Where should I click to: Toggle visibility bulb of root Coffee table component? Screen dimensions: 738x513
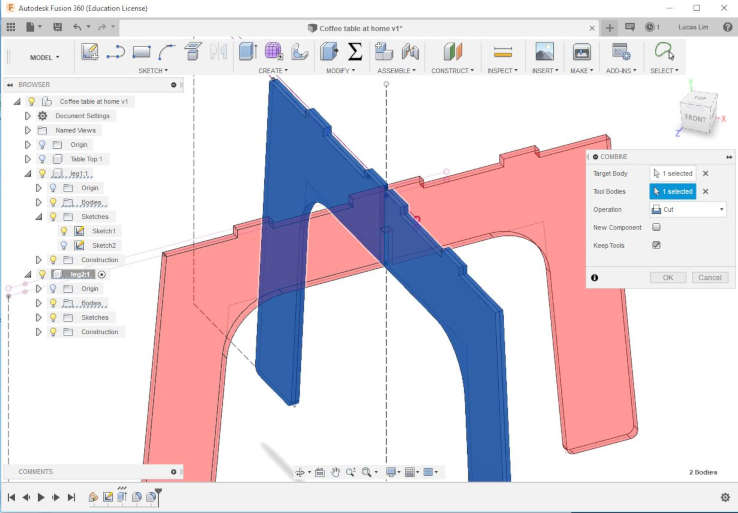31,101
